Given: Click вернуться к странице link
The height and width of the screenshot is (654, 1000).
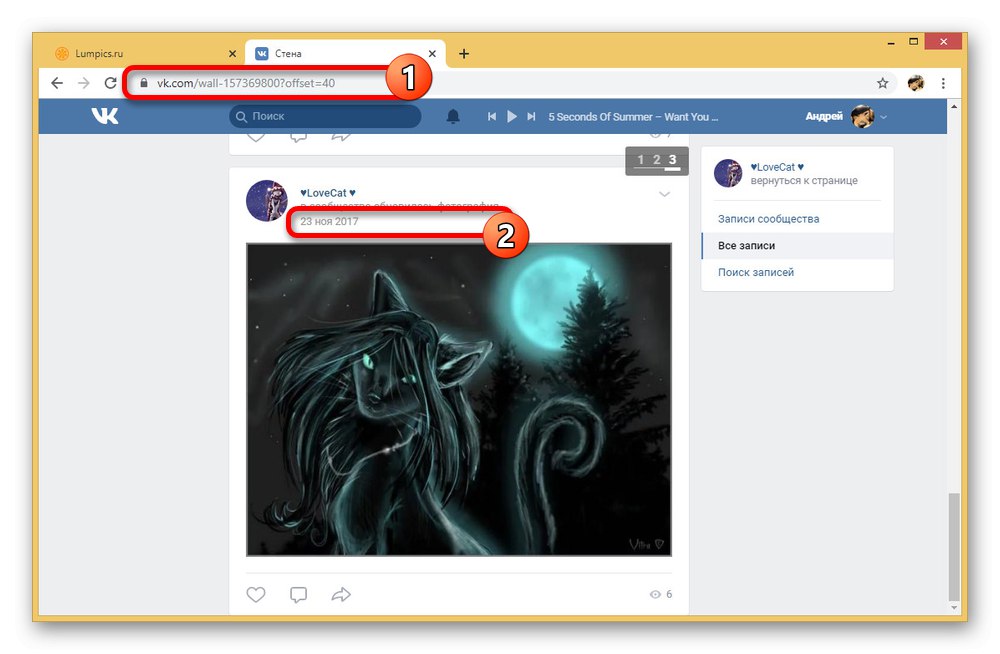Looking at the screenshot, I should coord(804,181).
